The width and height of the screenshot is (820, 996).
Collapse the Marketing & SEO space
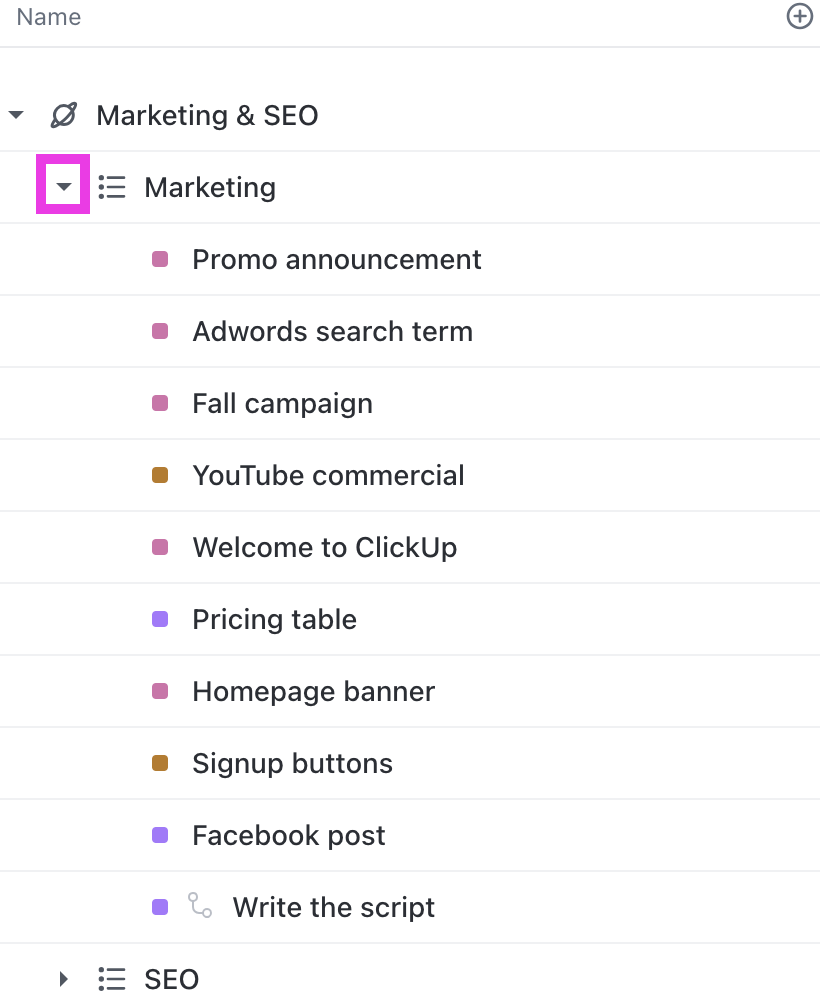point(16,115)
